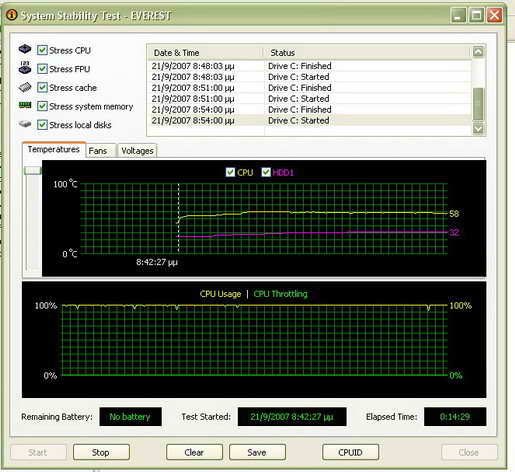Uncheck Stress local disks
This screenshot has height=472, width=515.
coord(42,125)
